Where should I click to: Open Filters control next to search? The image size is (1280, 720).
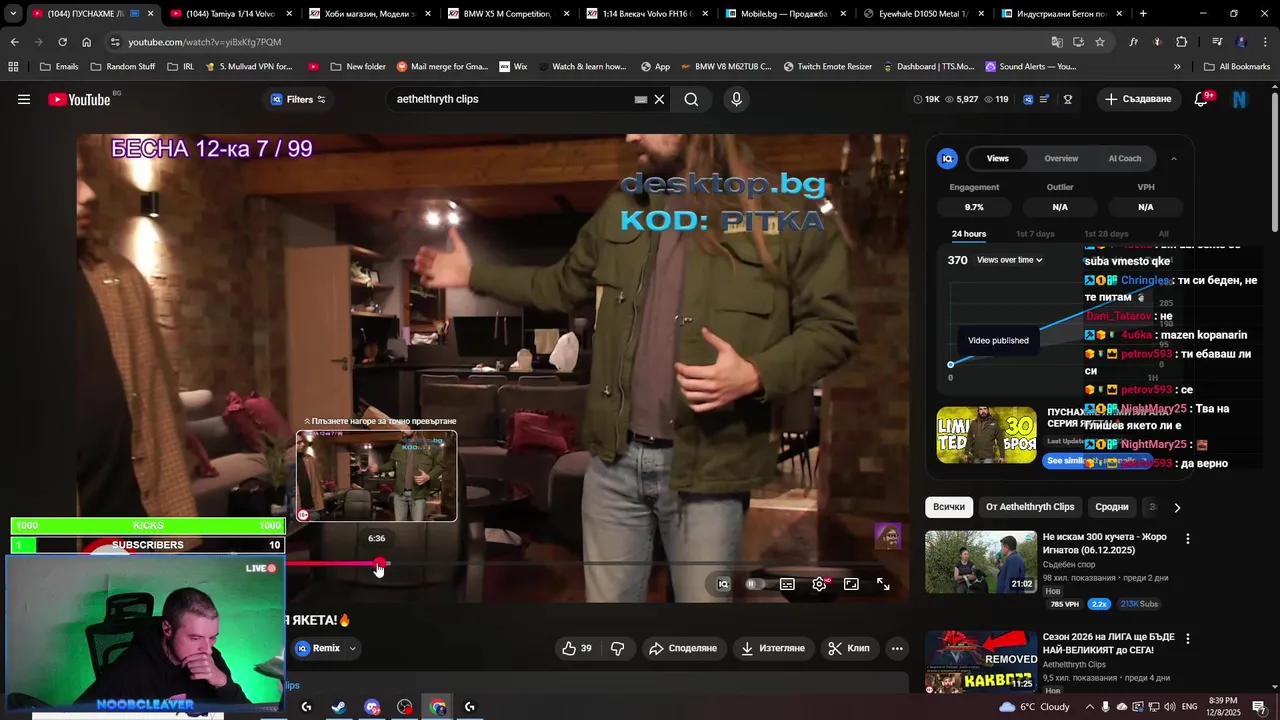tap(298, 99)
